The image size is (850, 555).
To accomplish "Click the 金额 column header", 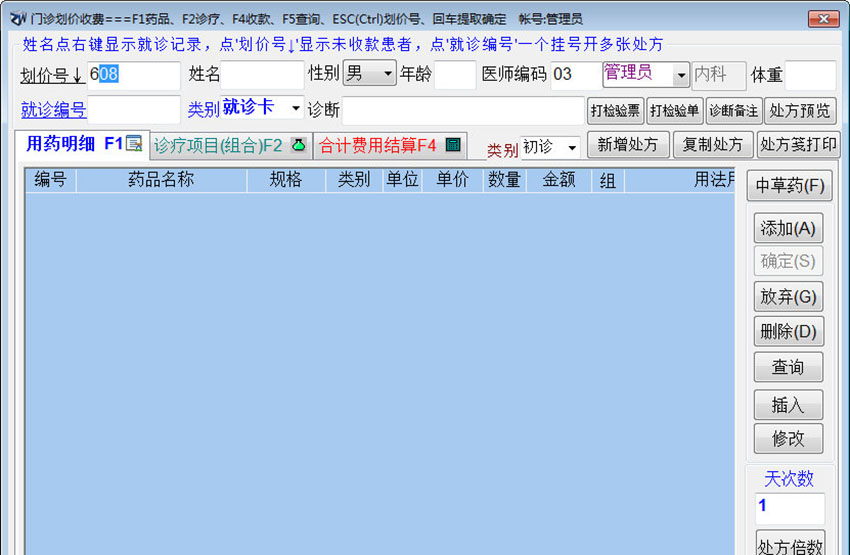I will click(559, 180).
